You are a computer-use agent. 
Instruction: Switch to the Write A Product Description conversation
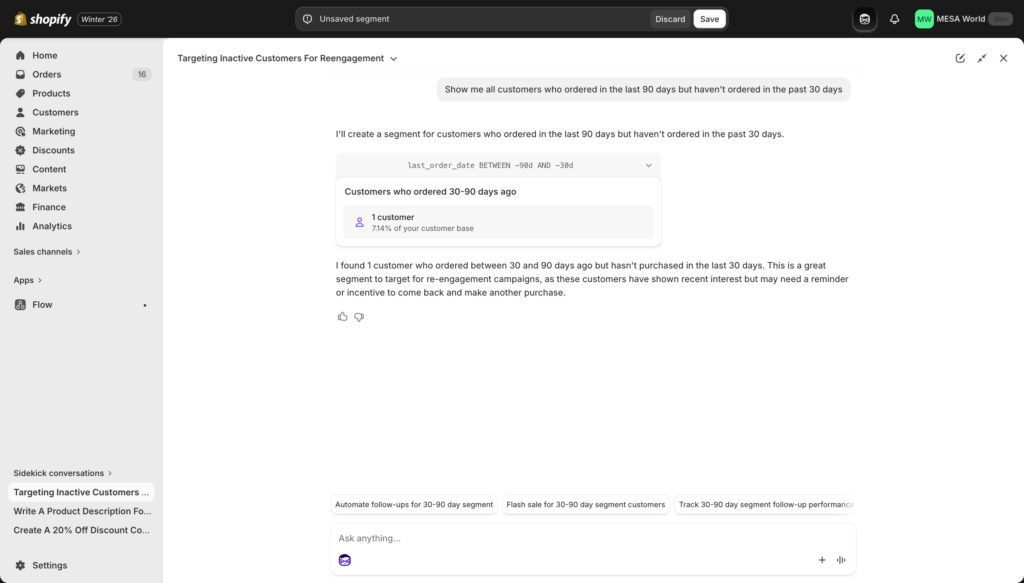pos(80,511)
